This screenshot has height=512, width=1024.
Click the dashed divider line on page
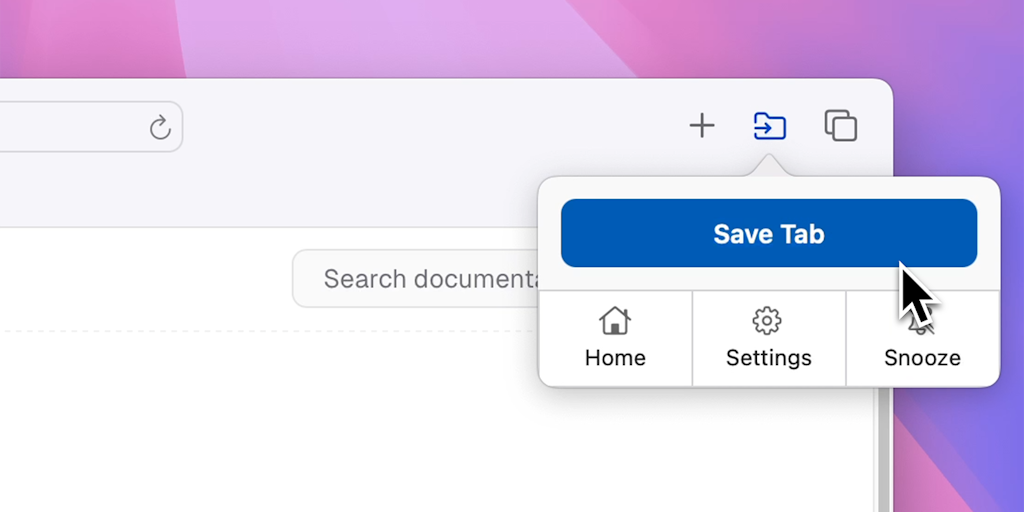pos(150,330)
